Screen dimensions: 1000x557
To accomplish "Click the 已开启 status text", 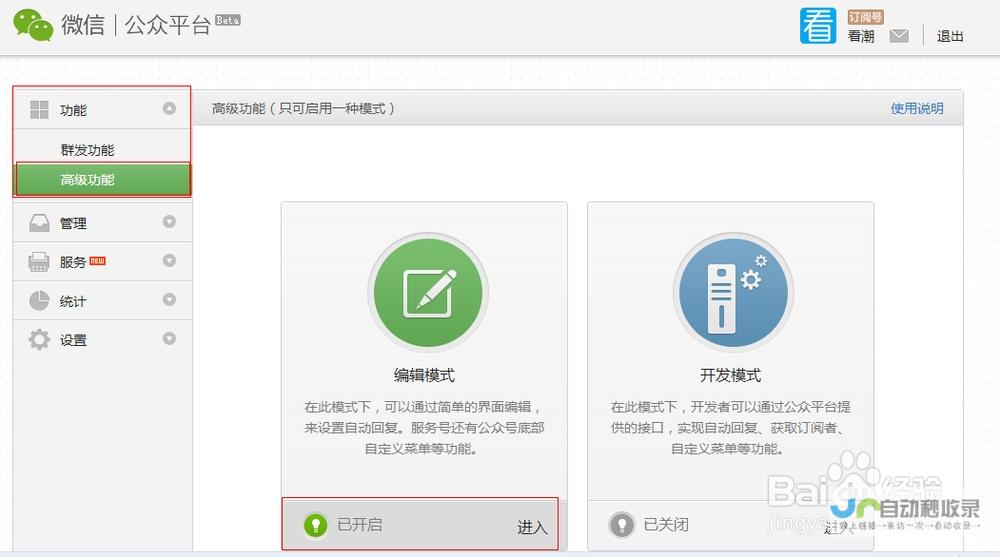I will point(360,524).
